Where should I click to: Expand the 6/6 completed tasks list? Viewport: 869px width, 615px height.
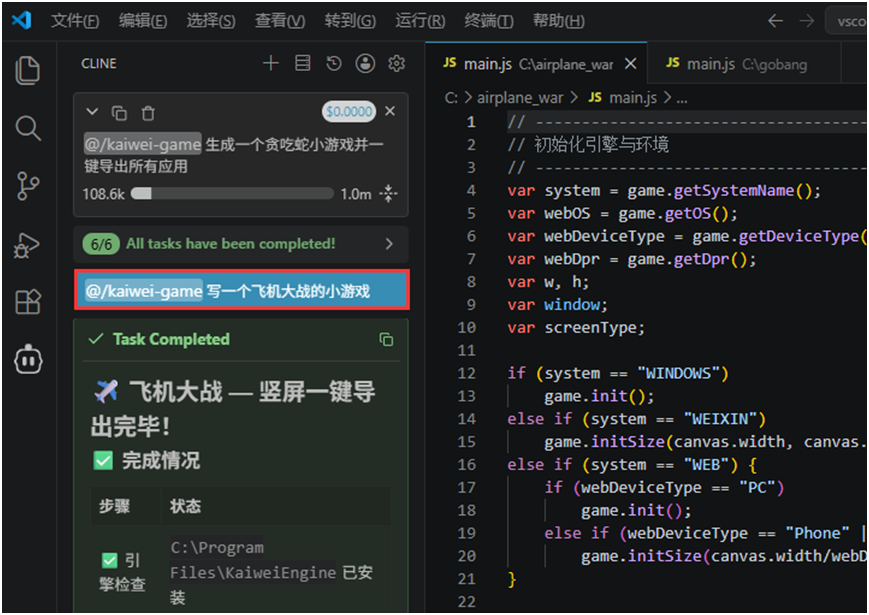(389, 244)
